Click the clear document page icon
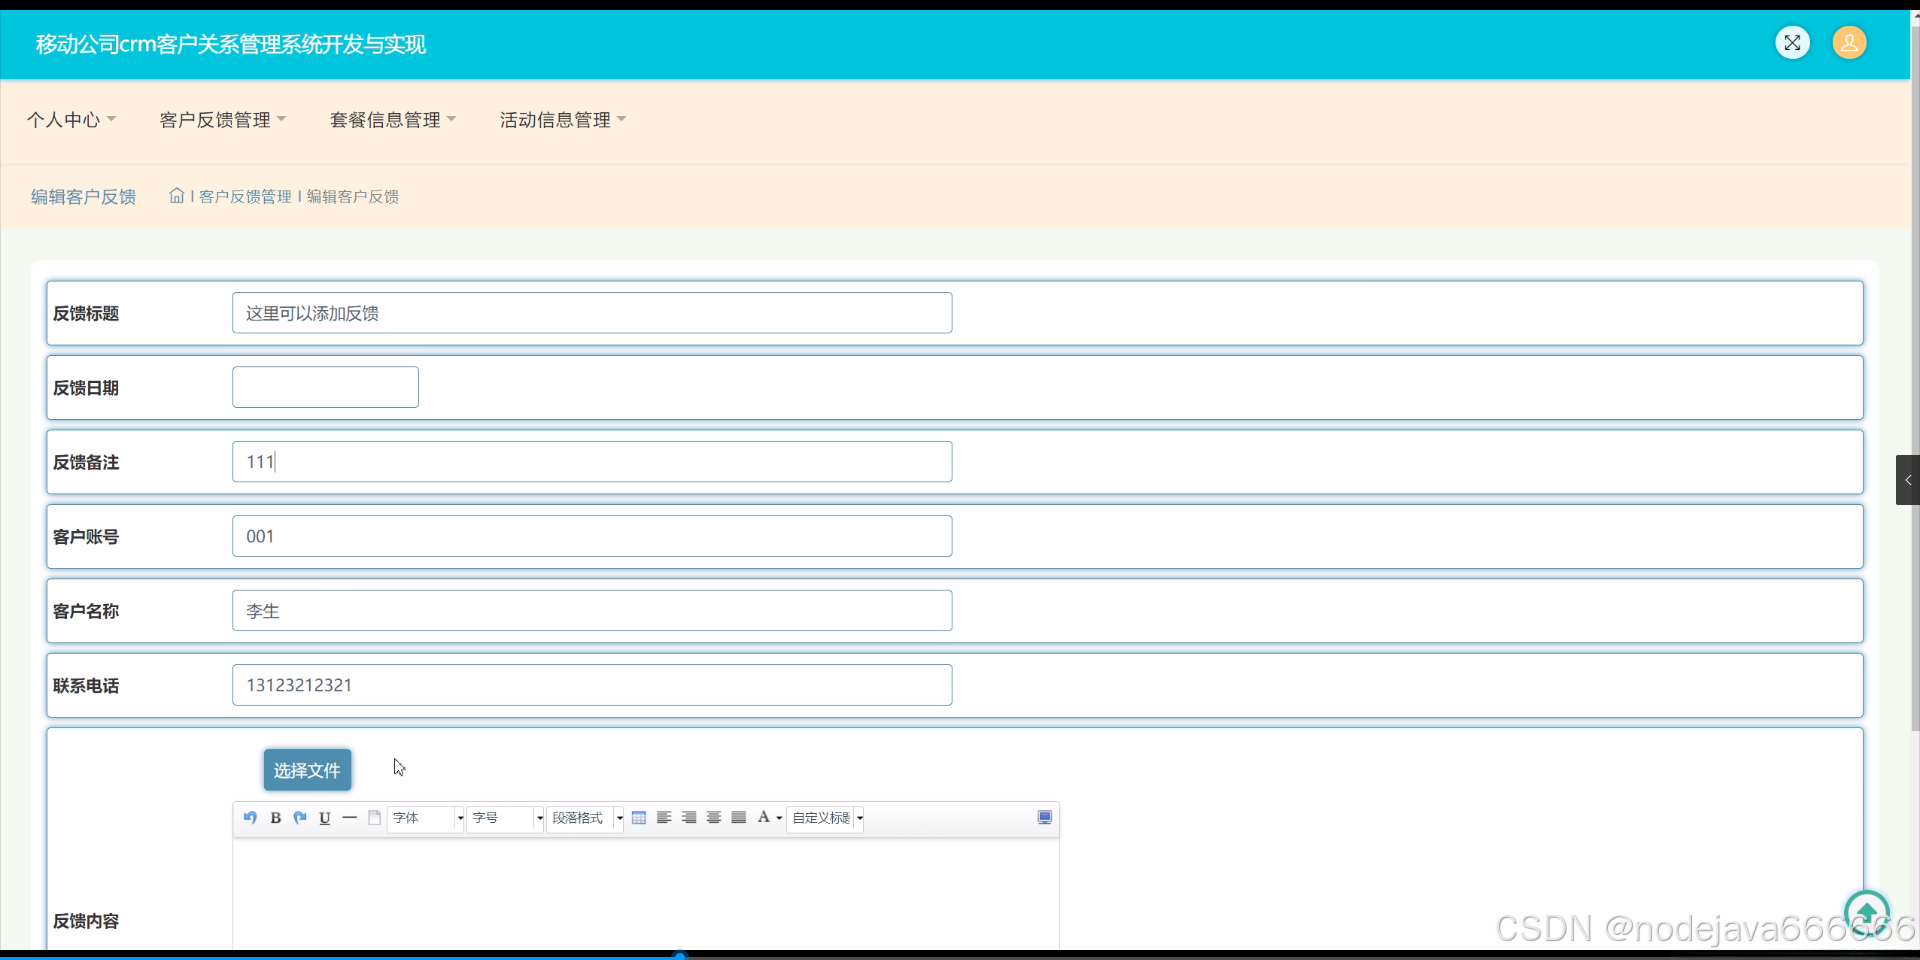Viewport: 1920px width, 960px height. (375, 818)
